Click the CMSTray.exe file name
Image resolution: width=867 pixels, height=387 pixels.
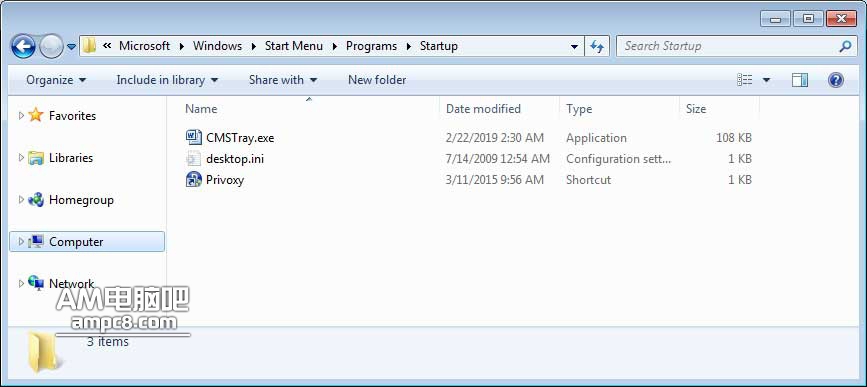point(240,138)
